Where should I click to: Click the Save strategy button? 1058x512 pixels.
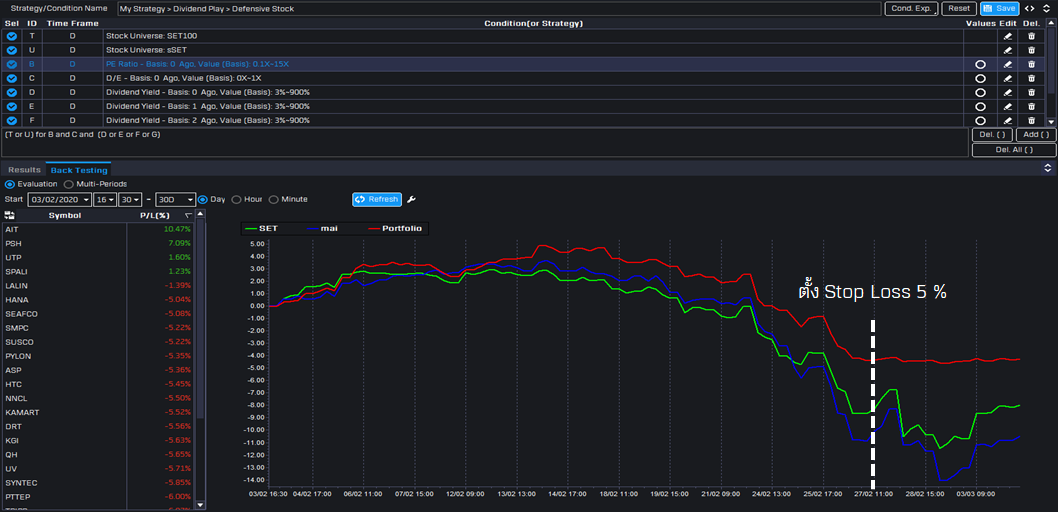pos(1000,8)
